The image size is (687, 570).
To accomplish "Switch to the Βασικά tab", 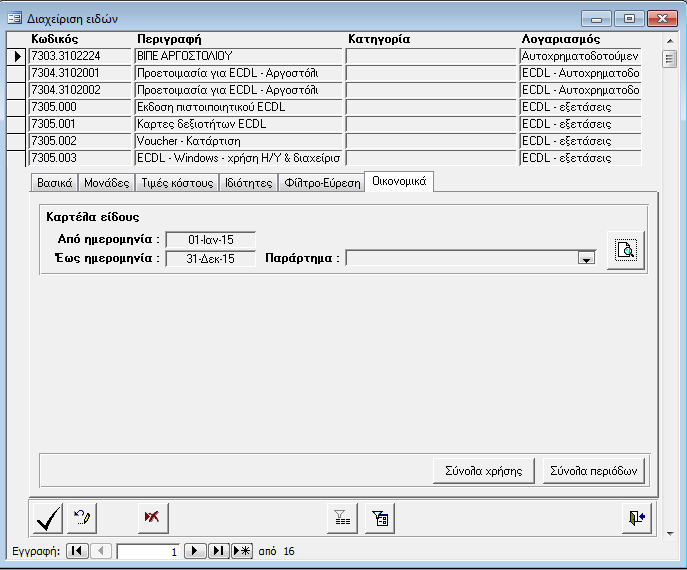I will (54, 183).
